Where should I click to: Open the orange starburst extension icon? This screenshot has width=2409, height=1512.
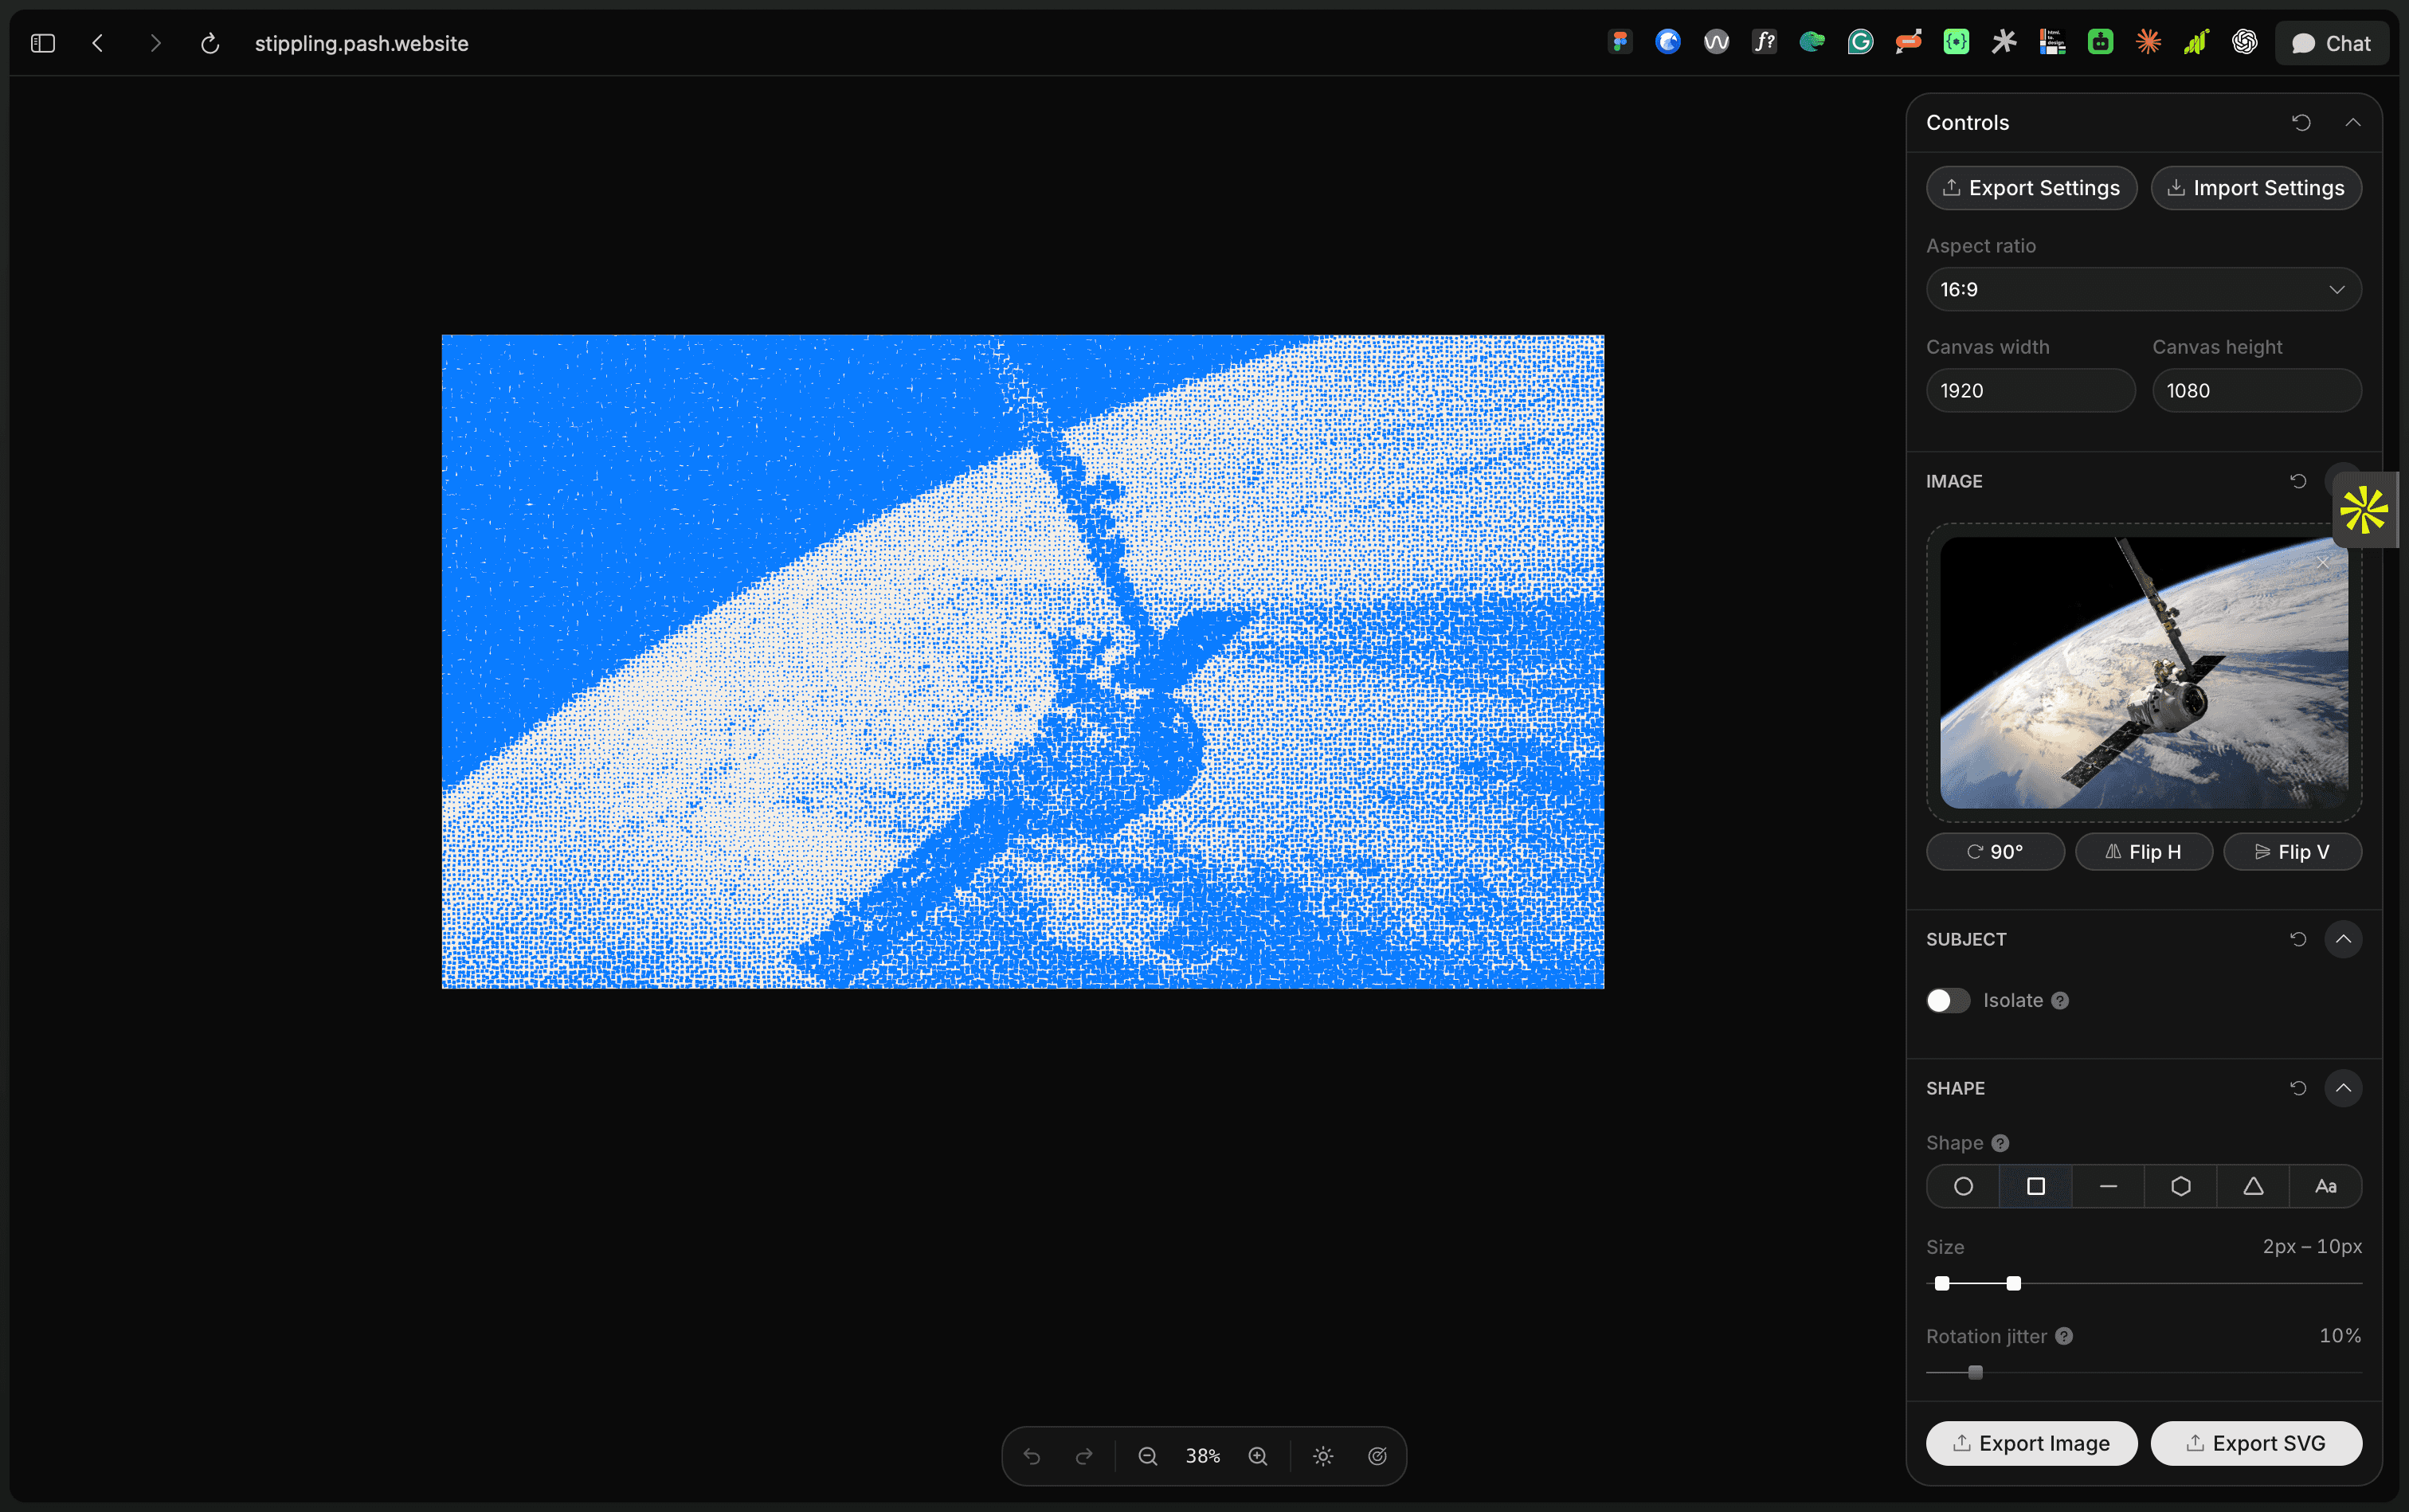click(2148, 42)
